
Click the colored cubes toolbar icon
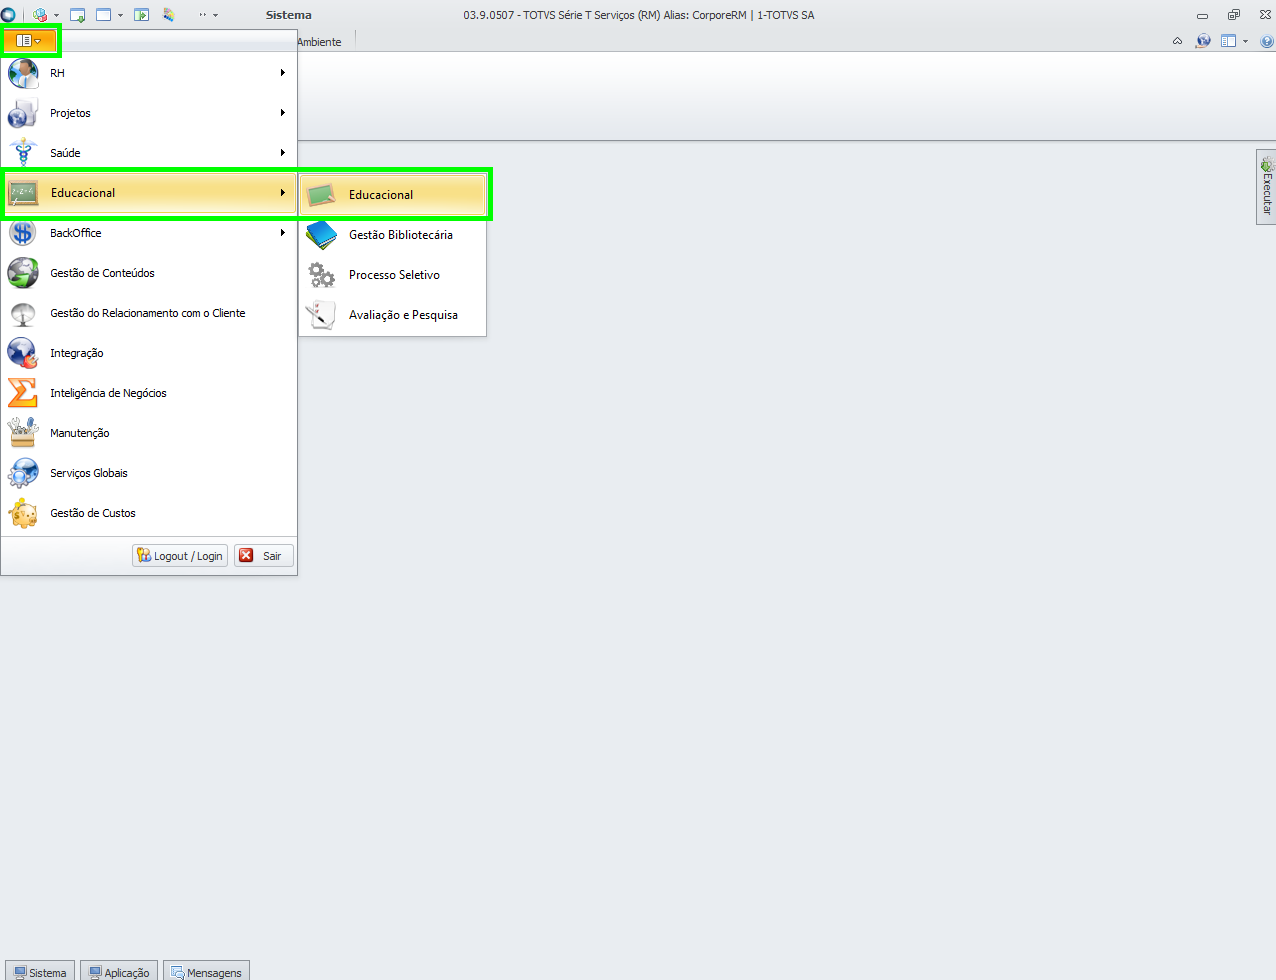tap(40, 15)
